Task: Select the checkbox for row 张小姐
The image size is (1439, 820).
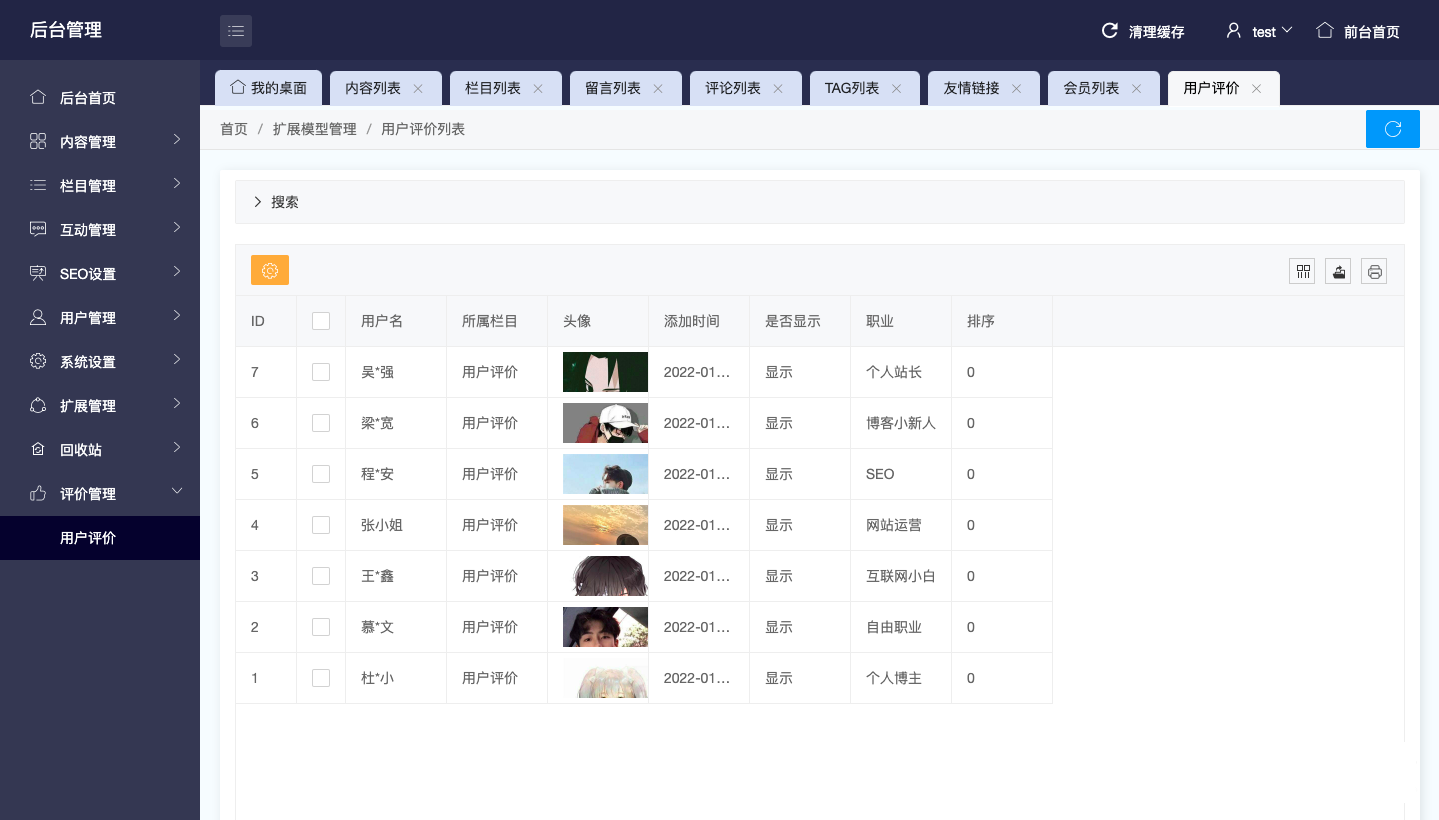Action: [x=321, y=525]
